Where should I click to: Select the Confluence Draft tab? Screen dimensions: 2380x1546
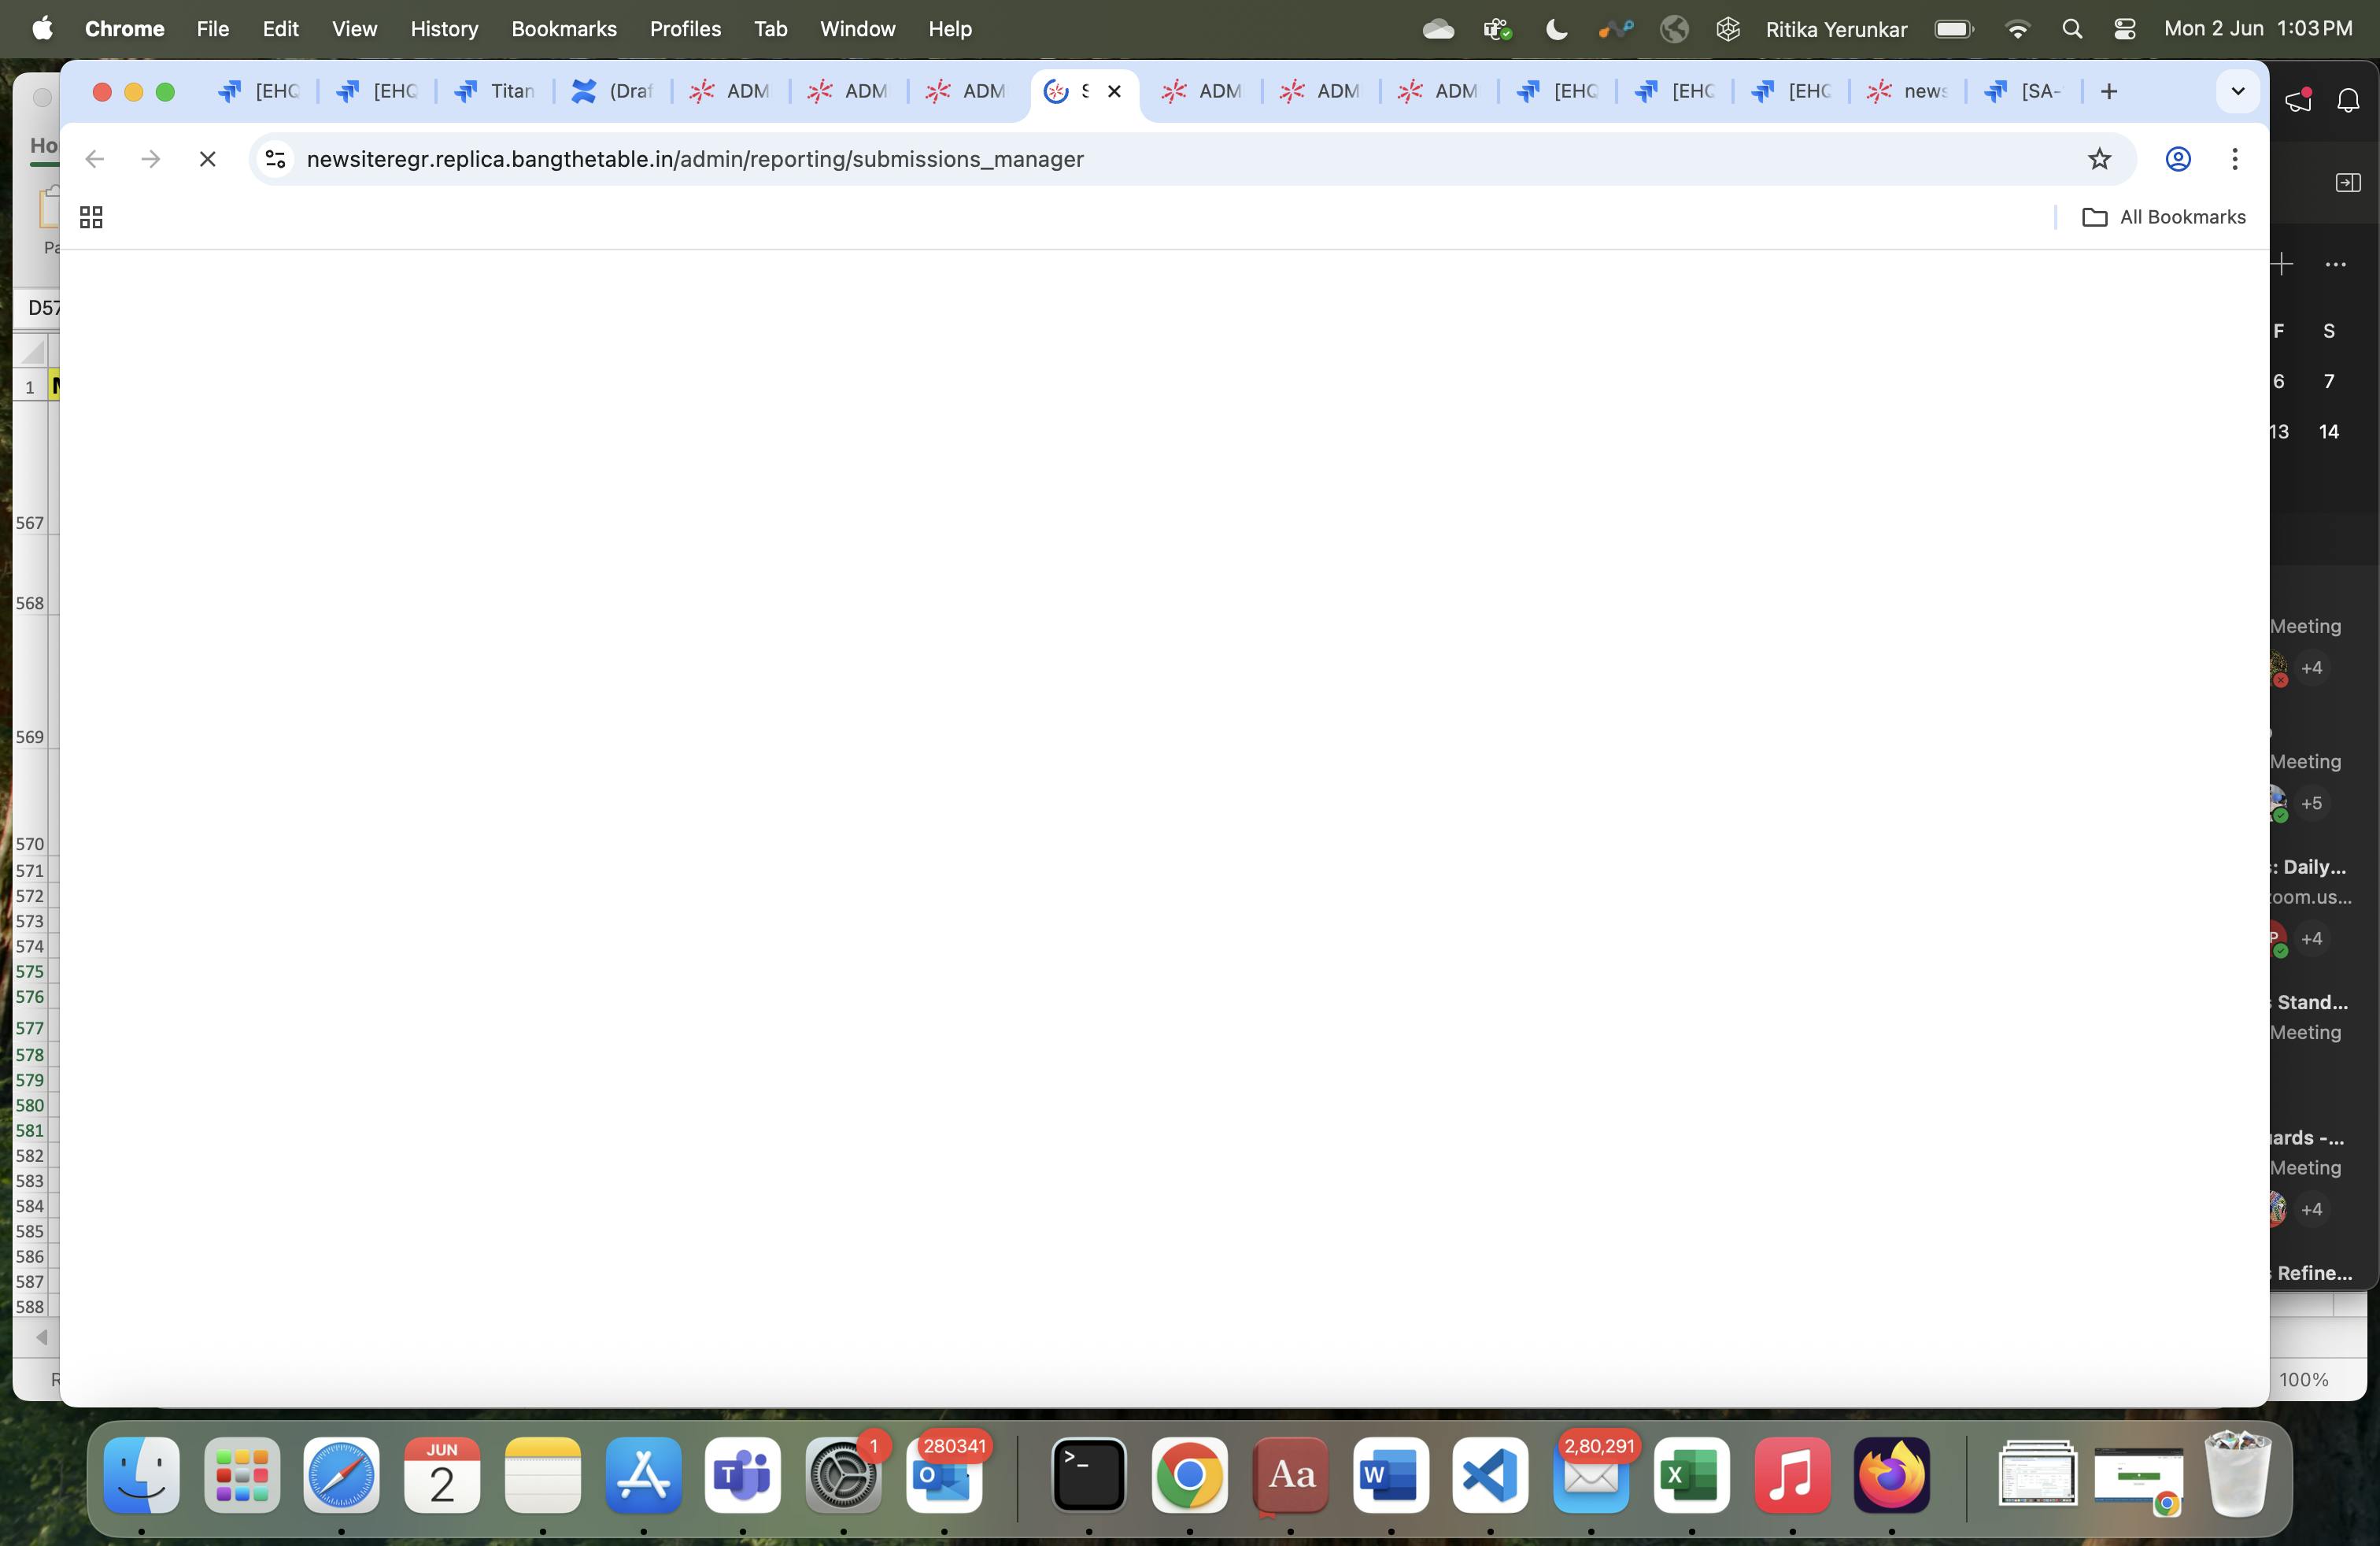612,91
